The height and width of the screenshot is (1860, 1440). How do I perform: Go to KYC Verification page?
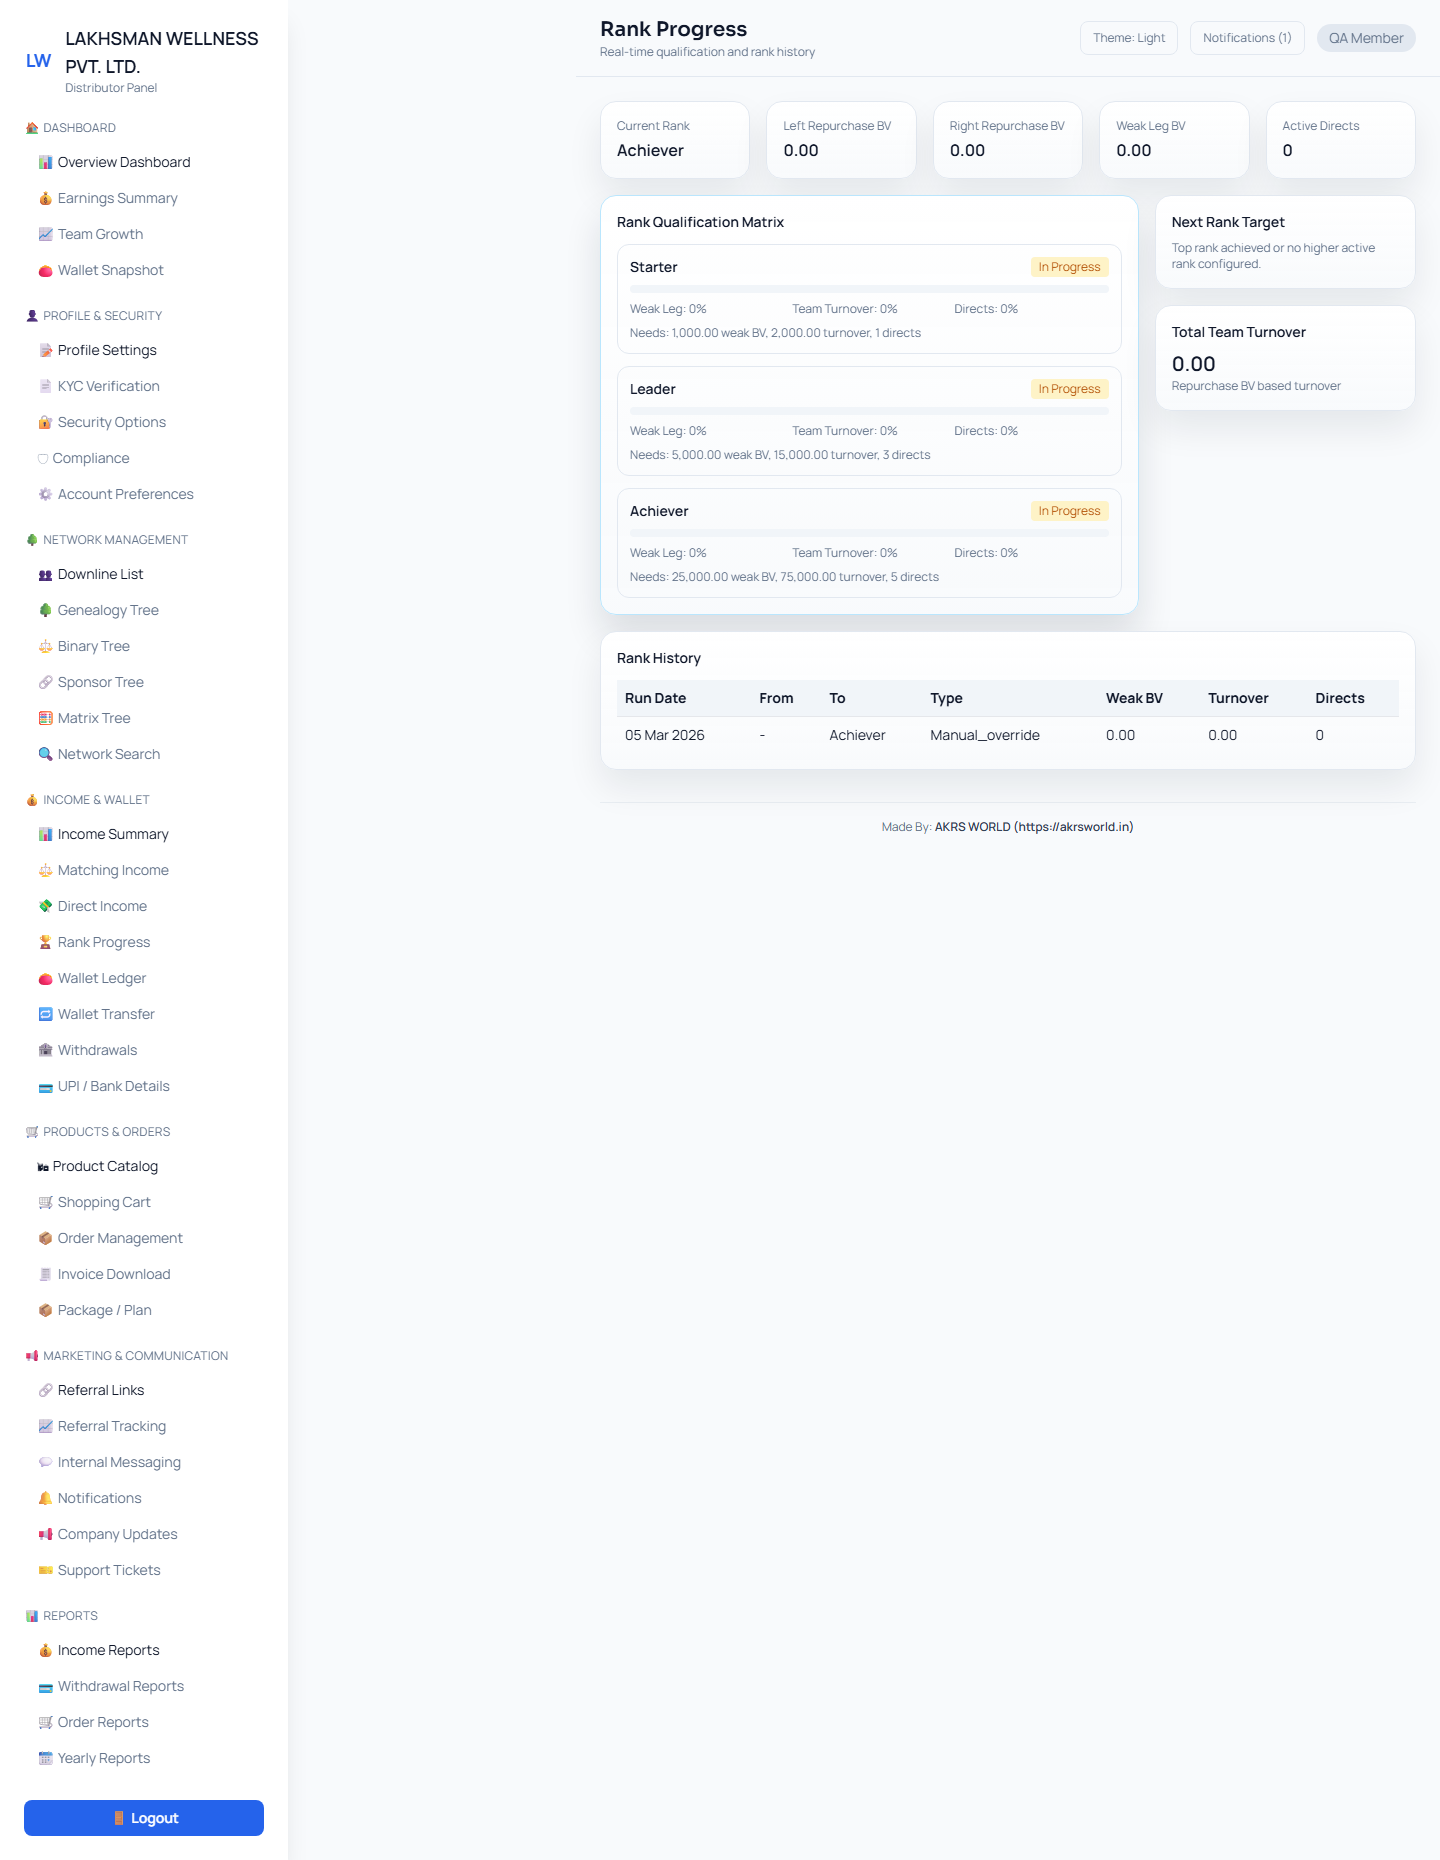[x=108, y=386]
